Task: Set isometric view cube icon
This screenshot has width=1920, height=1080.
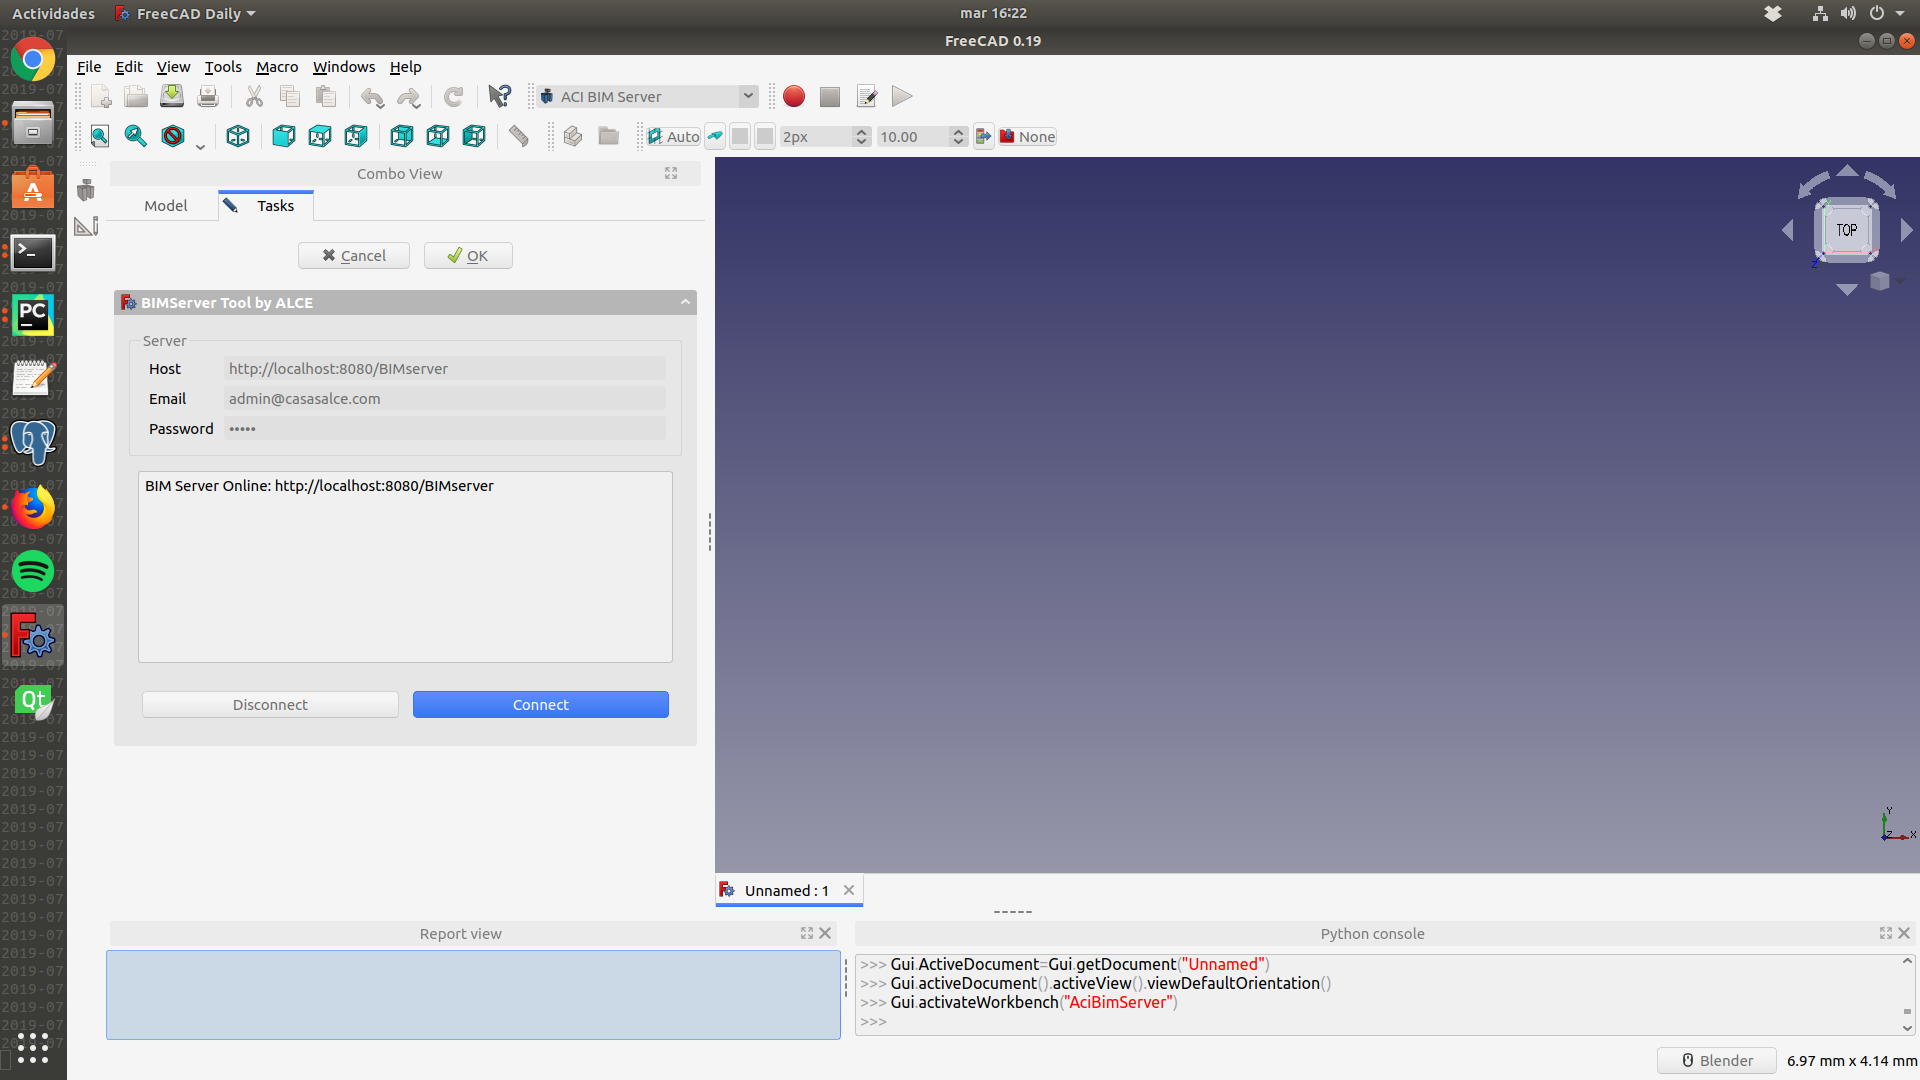Action: pyautogui.click(x=238, y=136)
